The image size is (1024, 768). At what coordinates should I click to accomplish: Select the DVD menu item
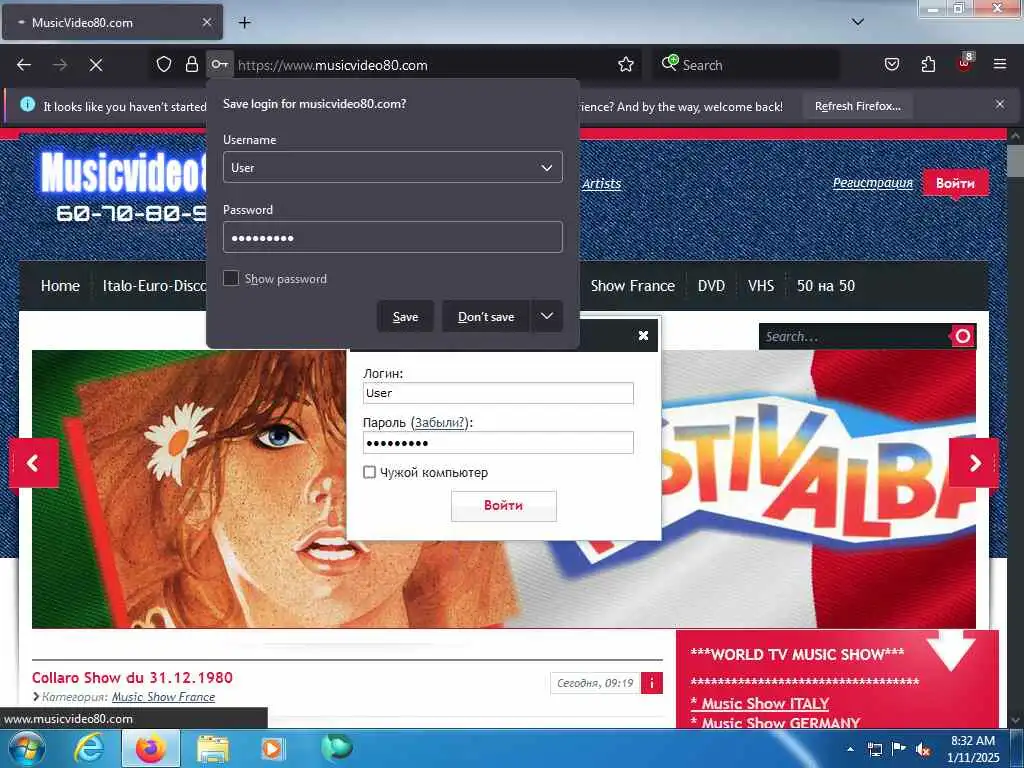coord(711,285)
